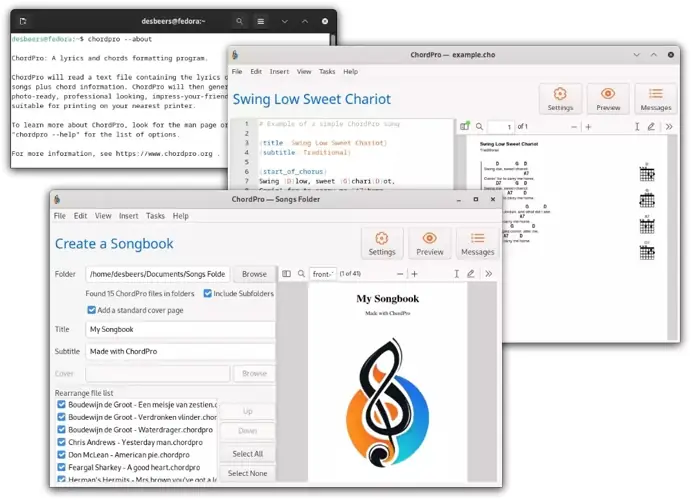
Task: Open Messages in the example.cho window
Action: click(x=655, y=99)
